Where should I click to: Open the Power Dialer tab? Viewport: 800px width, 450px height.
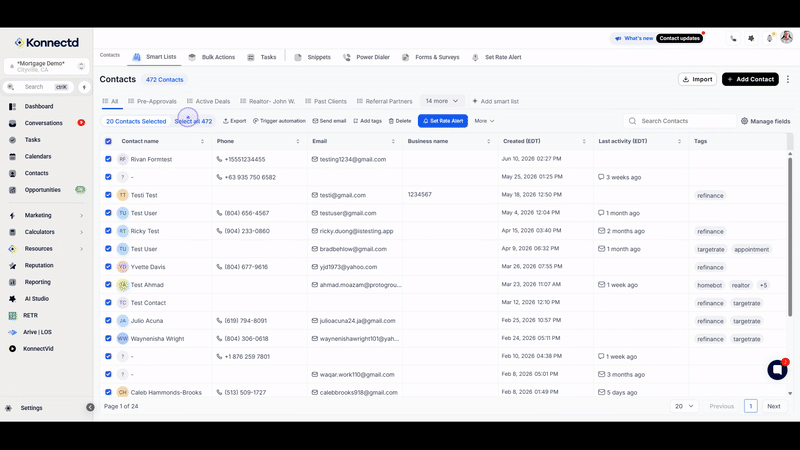pyautogui.click(x=366, y=57)
